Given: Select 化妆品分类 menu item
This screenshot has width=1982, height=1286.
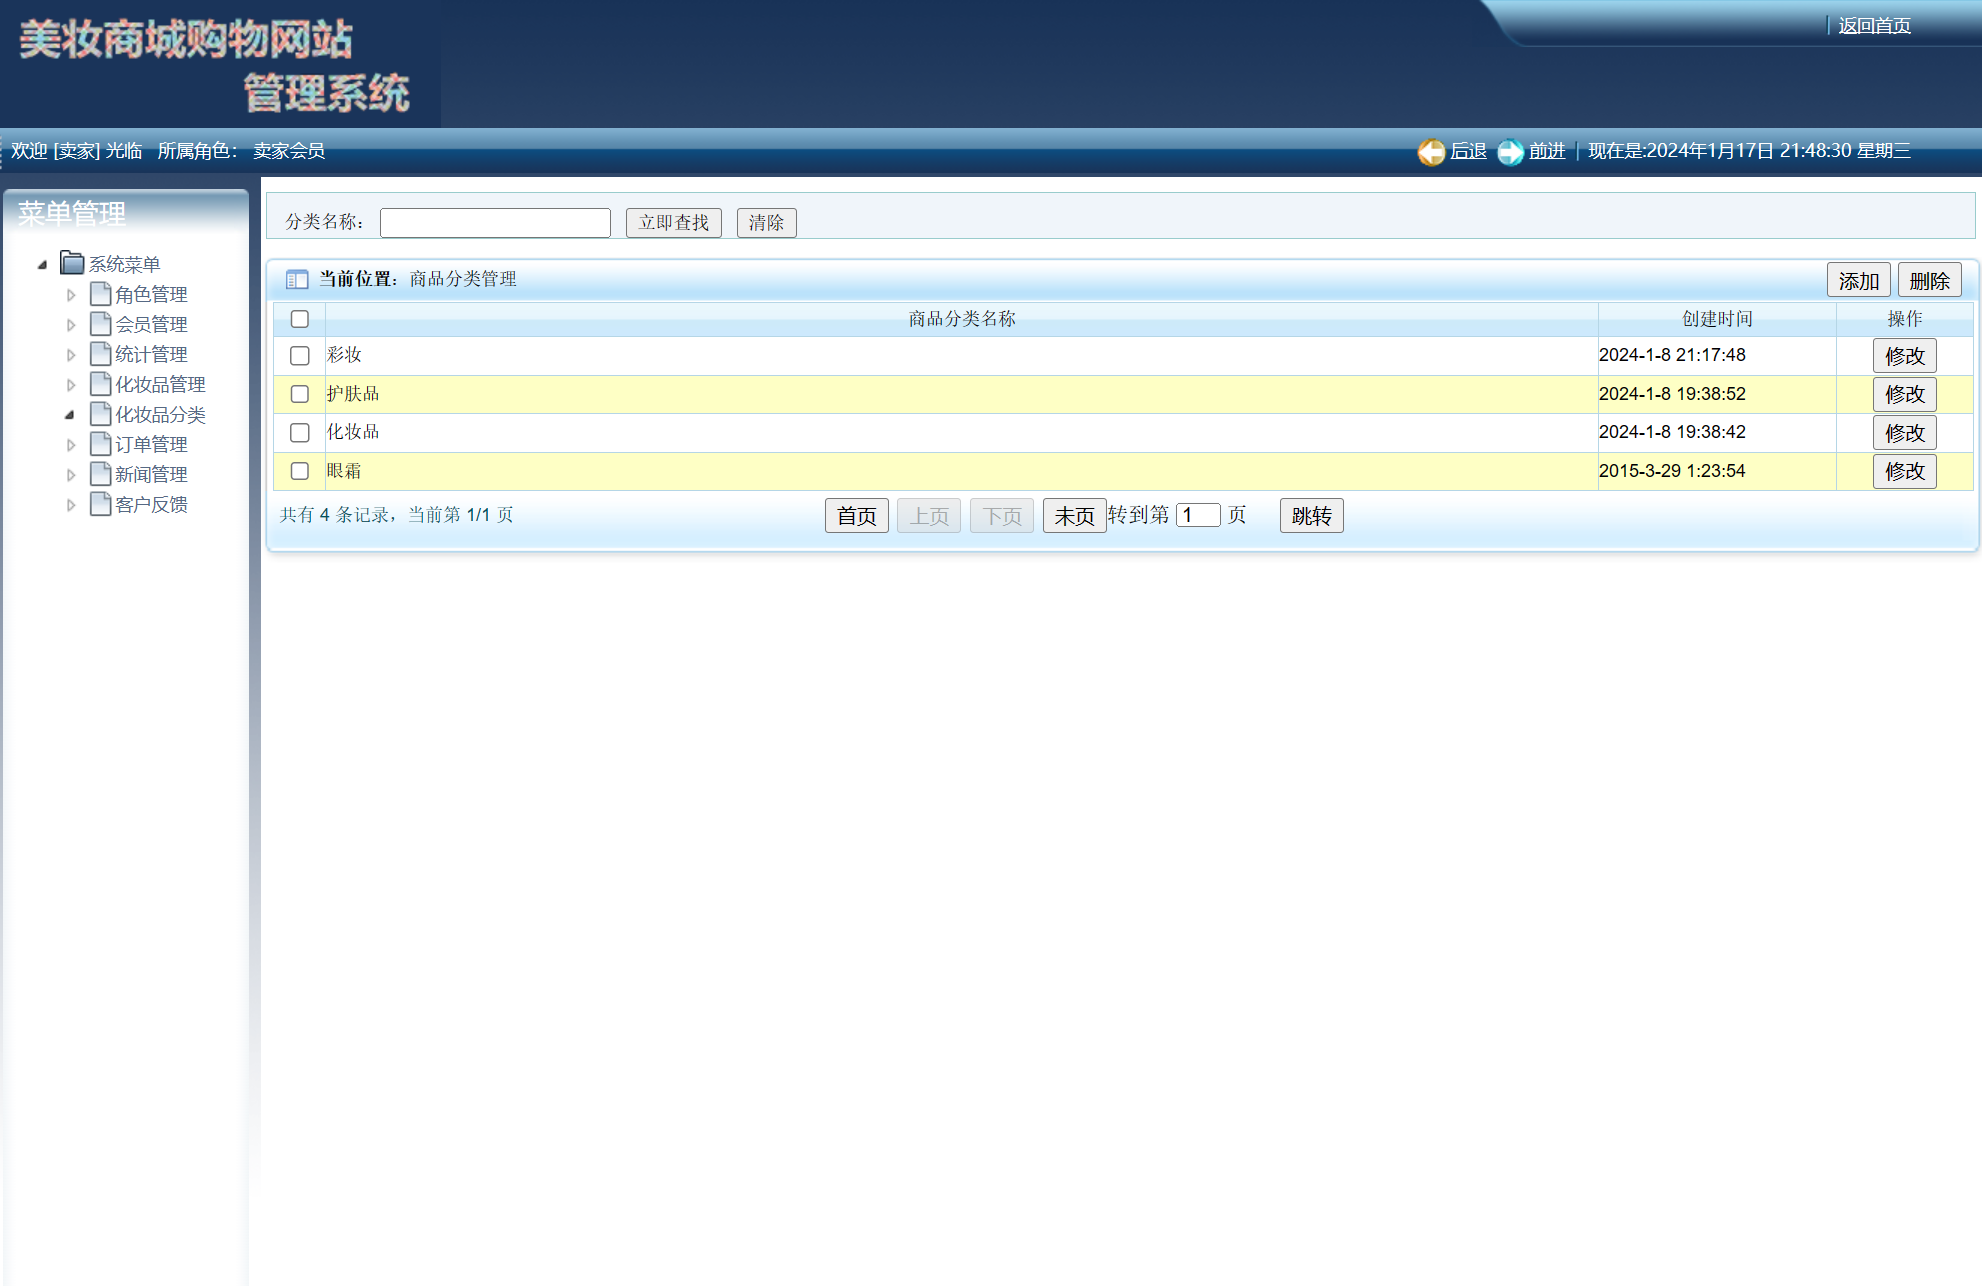Looking at the screenshot, I should [160, 414].
